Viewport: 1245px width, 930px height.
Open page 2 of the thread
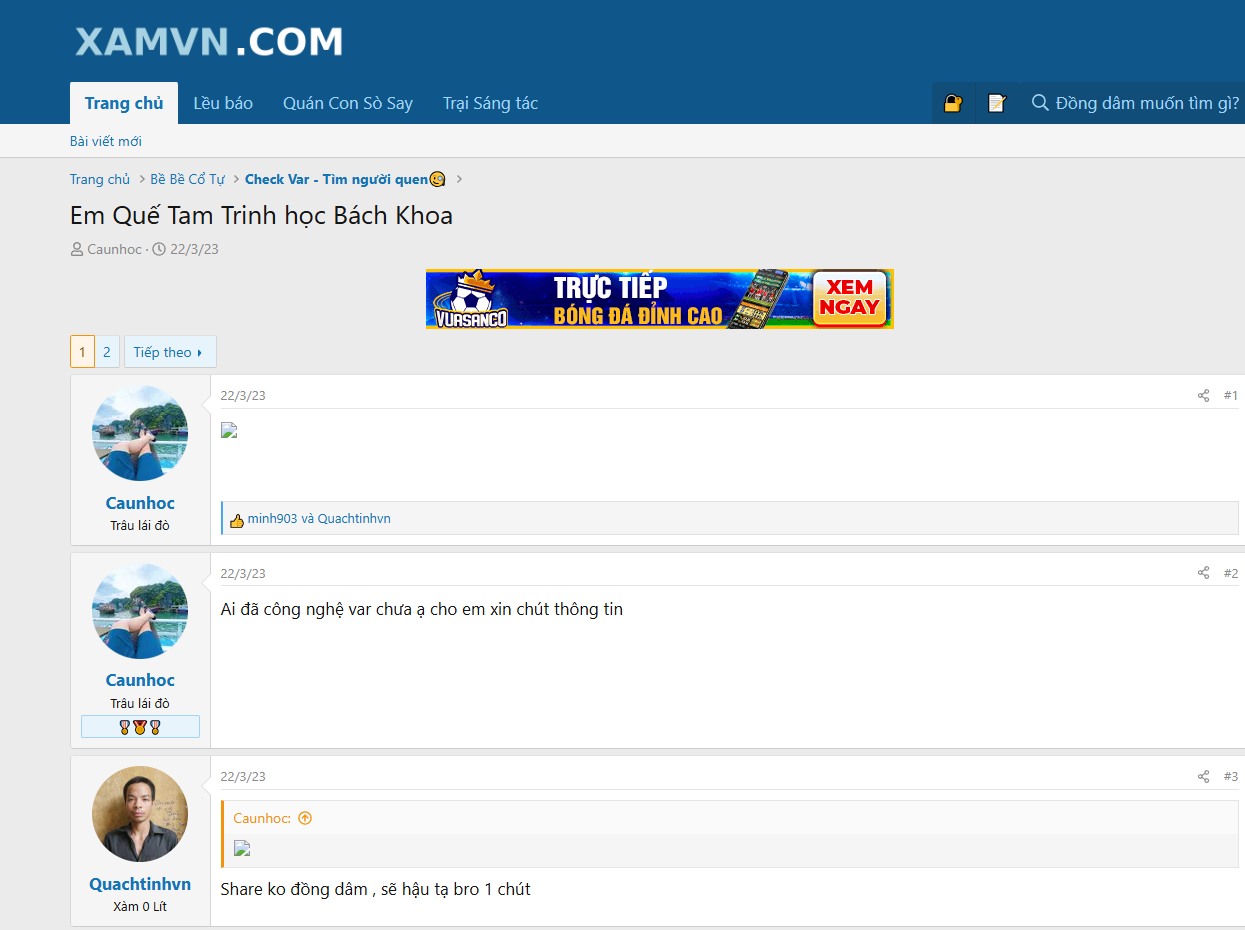pyautogui.click(x=107, y=352)
